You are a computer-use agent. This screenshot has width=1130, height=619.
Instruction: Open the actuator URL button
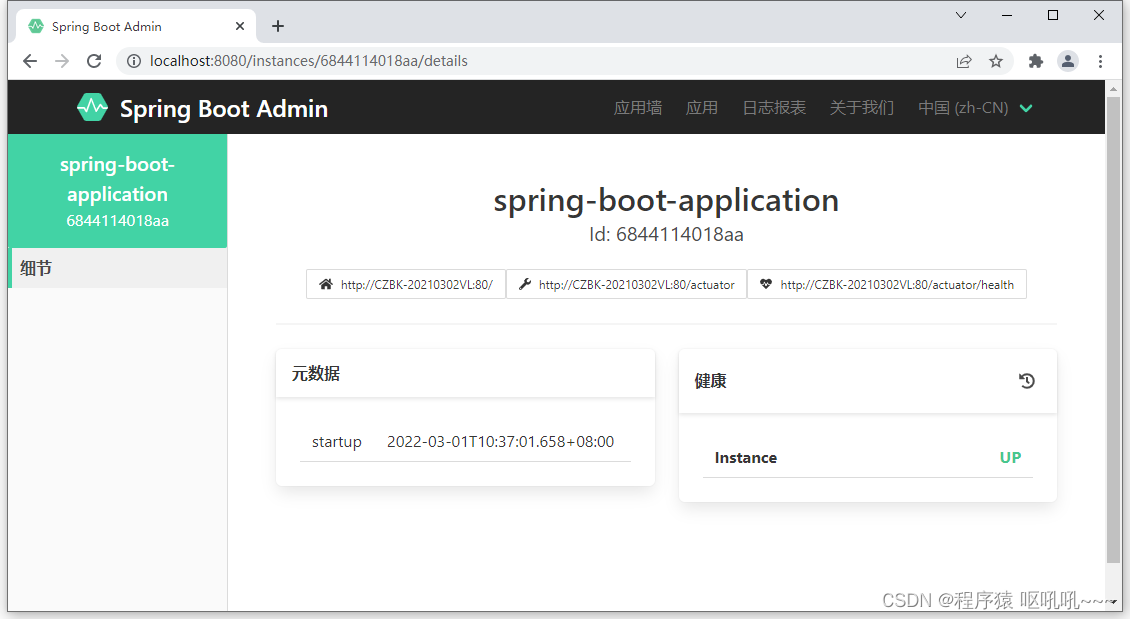tap(626, 284)
